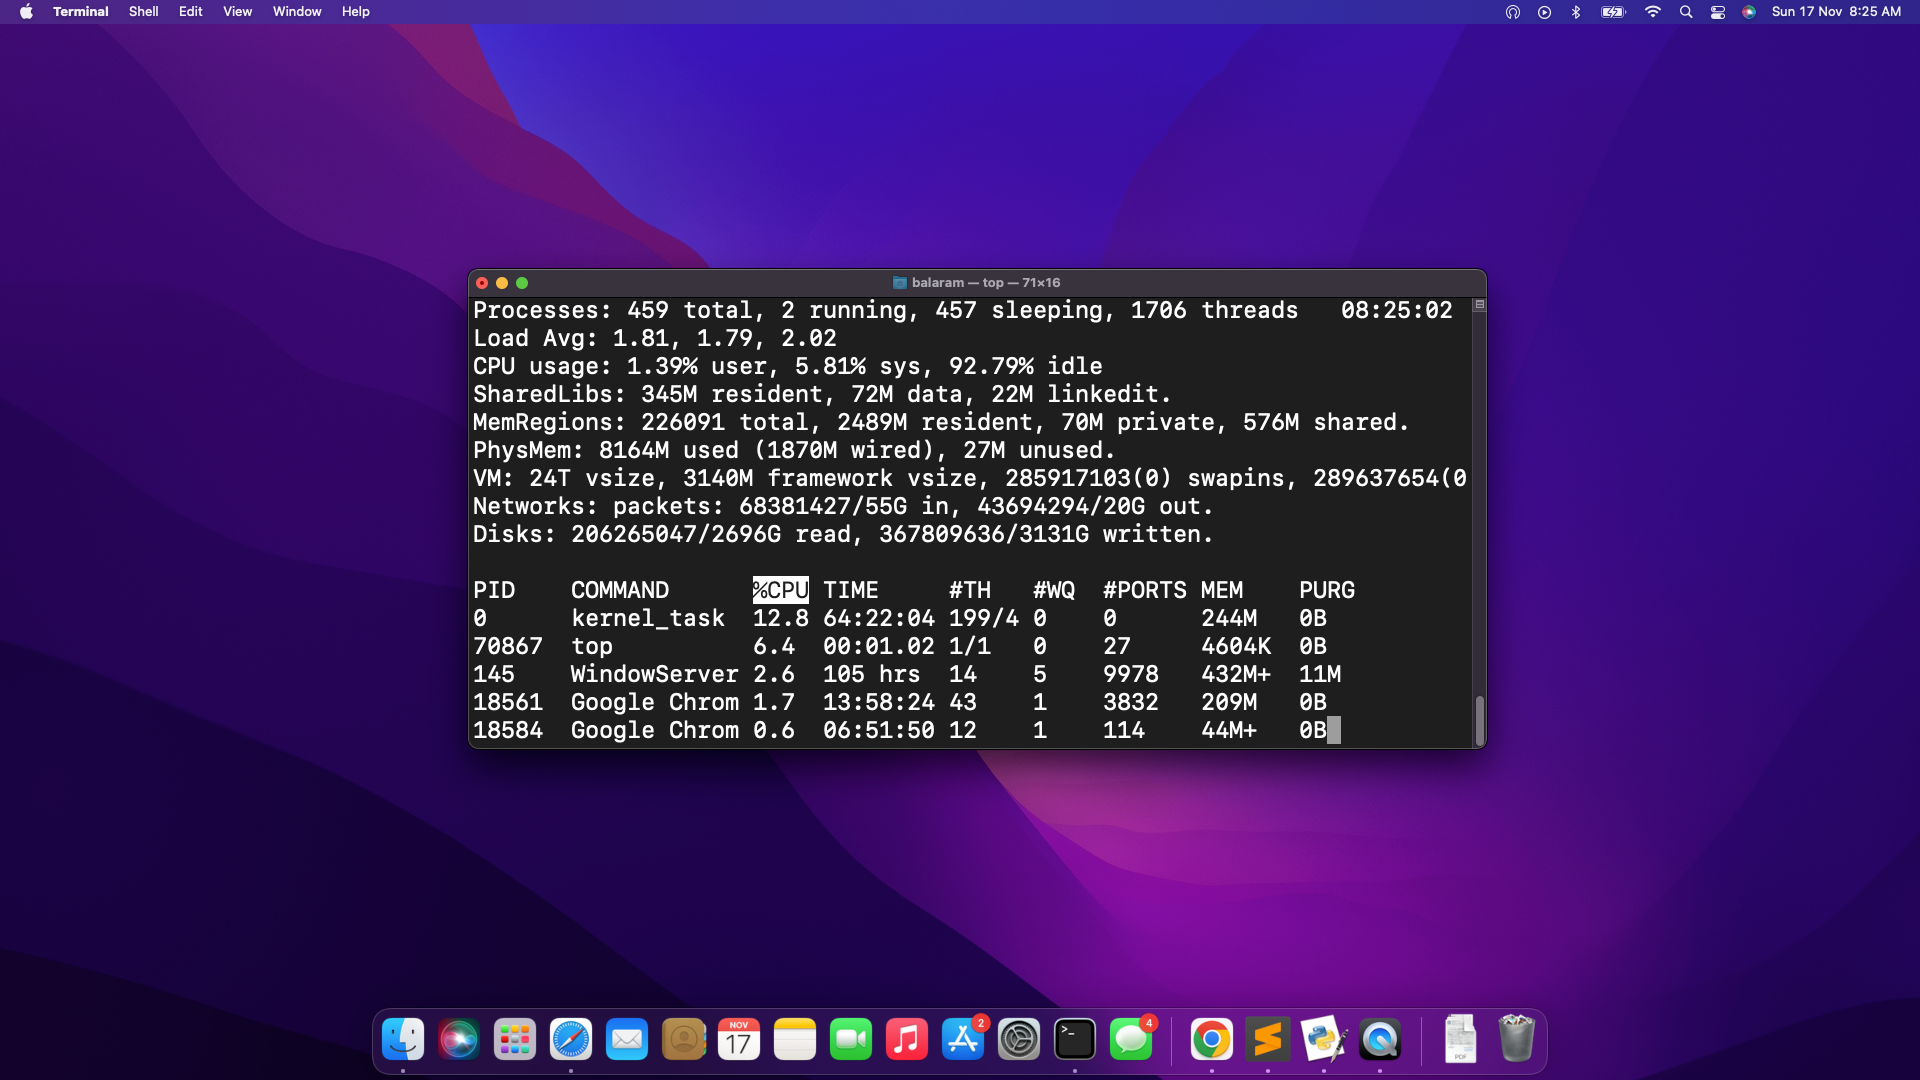Screen dimensions: 1920x1080
Task: Click the terminal window title text
Action: pos(985,283)
